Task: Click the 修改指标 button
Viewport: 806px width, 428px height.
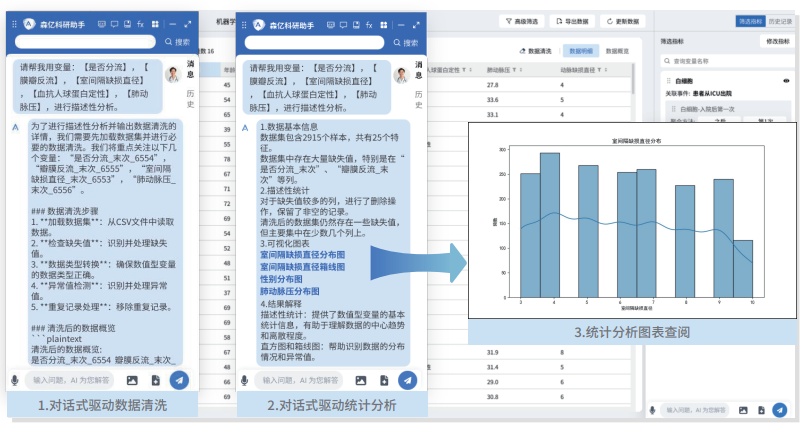Action: click(777, 41)
